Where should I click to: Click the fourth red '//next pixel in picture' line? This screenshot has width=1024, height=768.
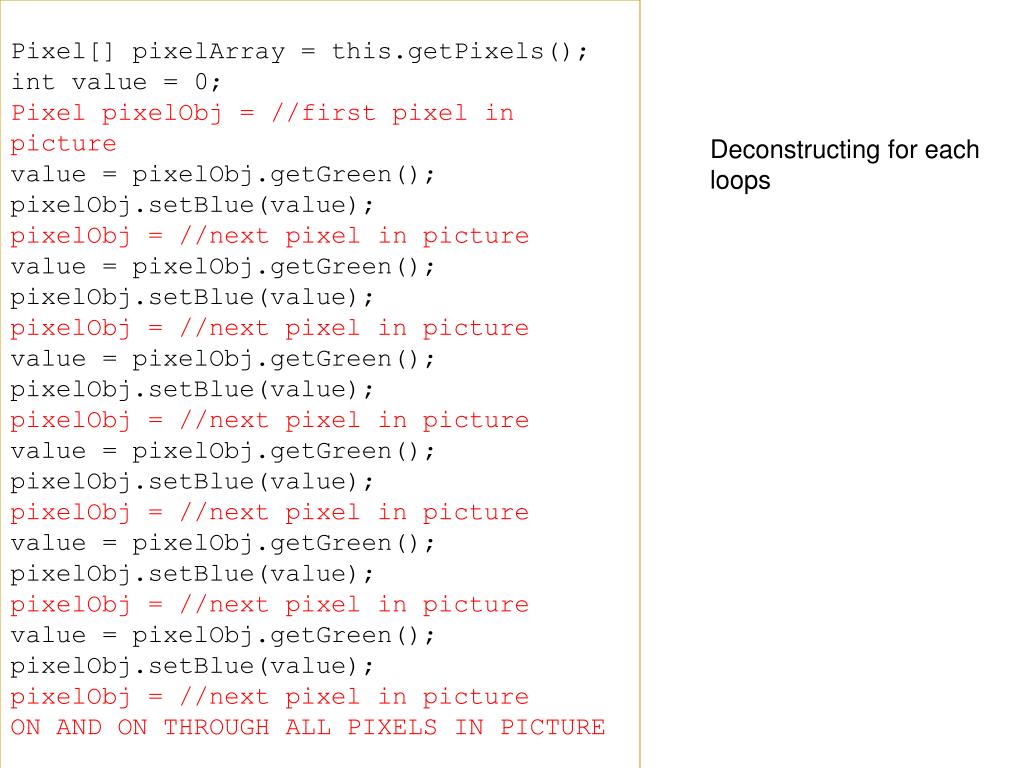click(269, 512)
